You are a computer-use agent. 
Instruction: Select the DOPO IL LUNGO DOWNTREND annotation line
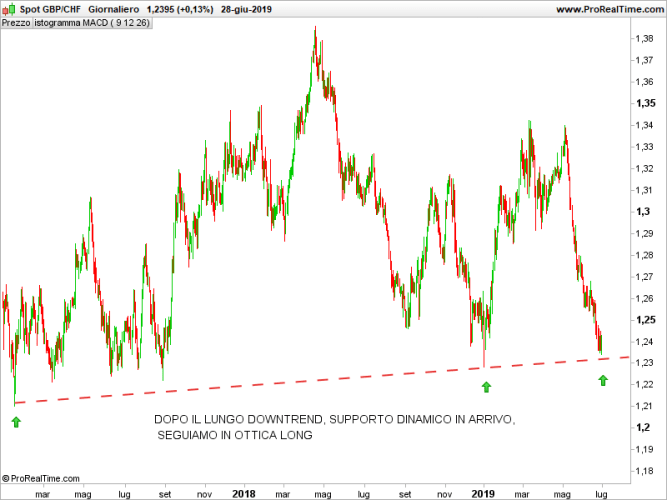point(335,420)
